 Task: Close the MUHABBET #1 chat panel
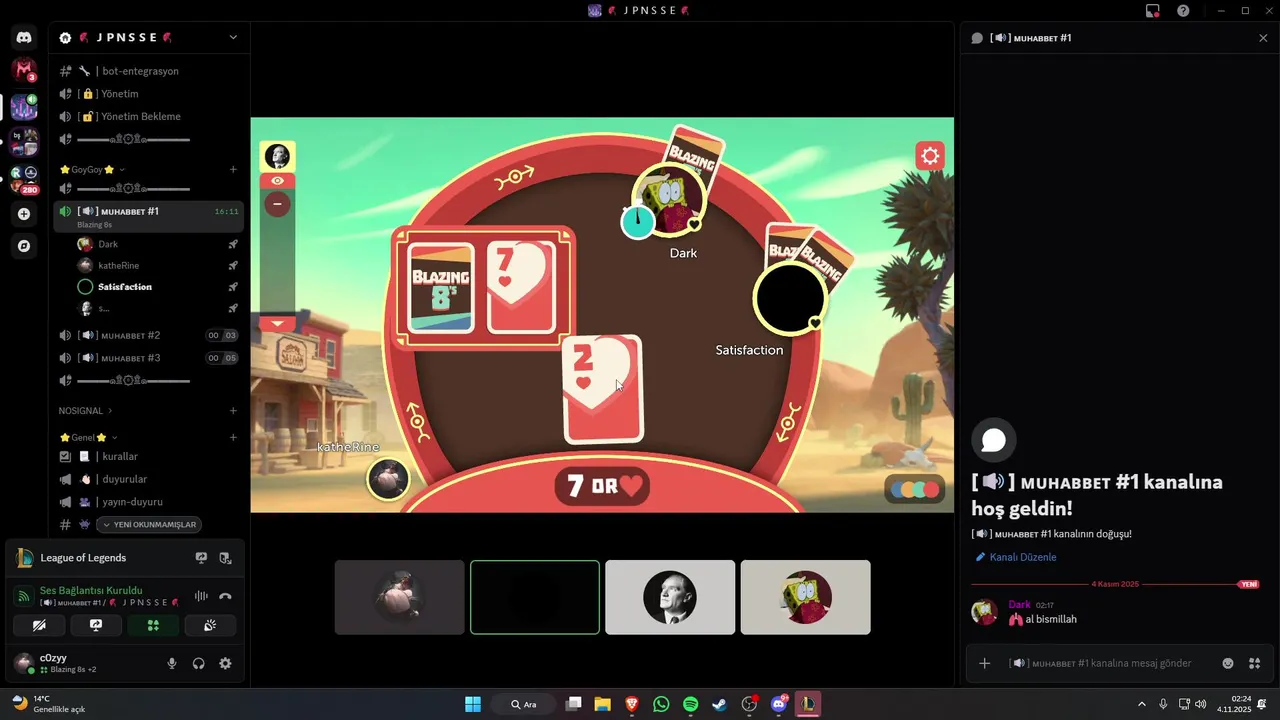tap(1263, 38)
